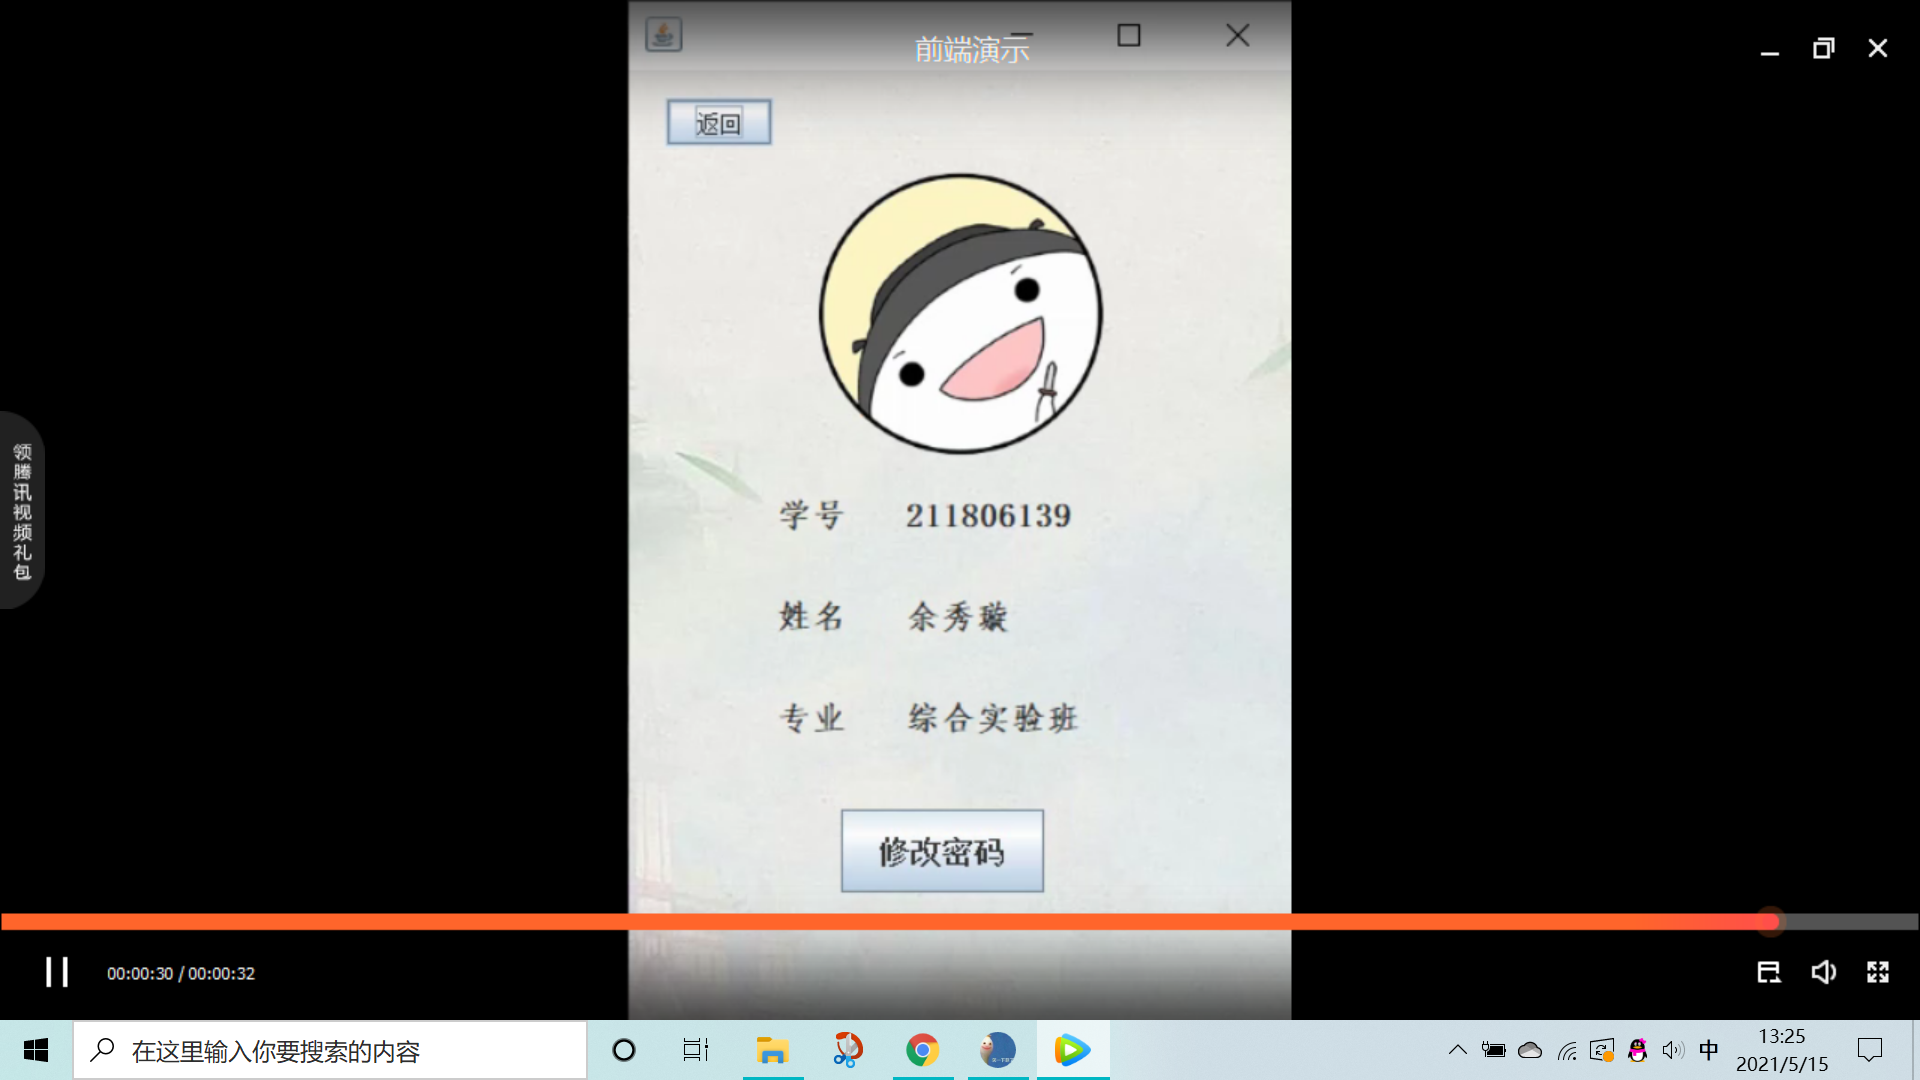Open QQ penguin tray icon
The height and width of the screenshot is (1080, 1920).
tap(1637, 1050)
